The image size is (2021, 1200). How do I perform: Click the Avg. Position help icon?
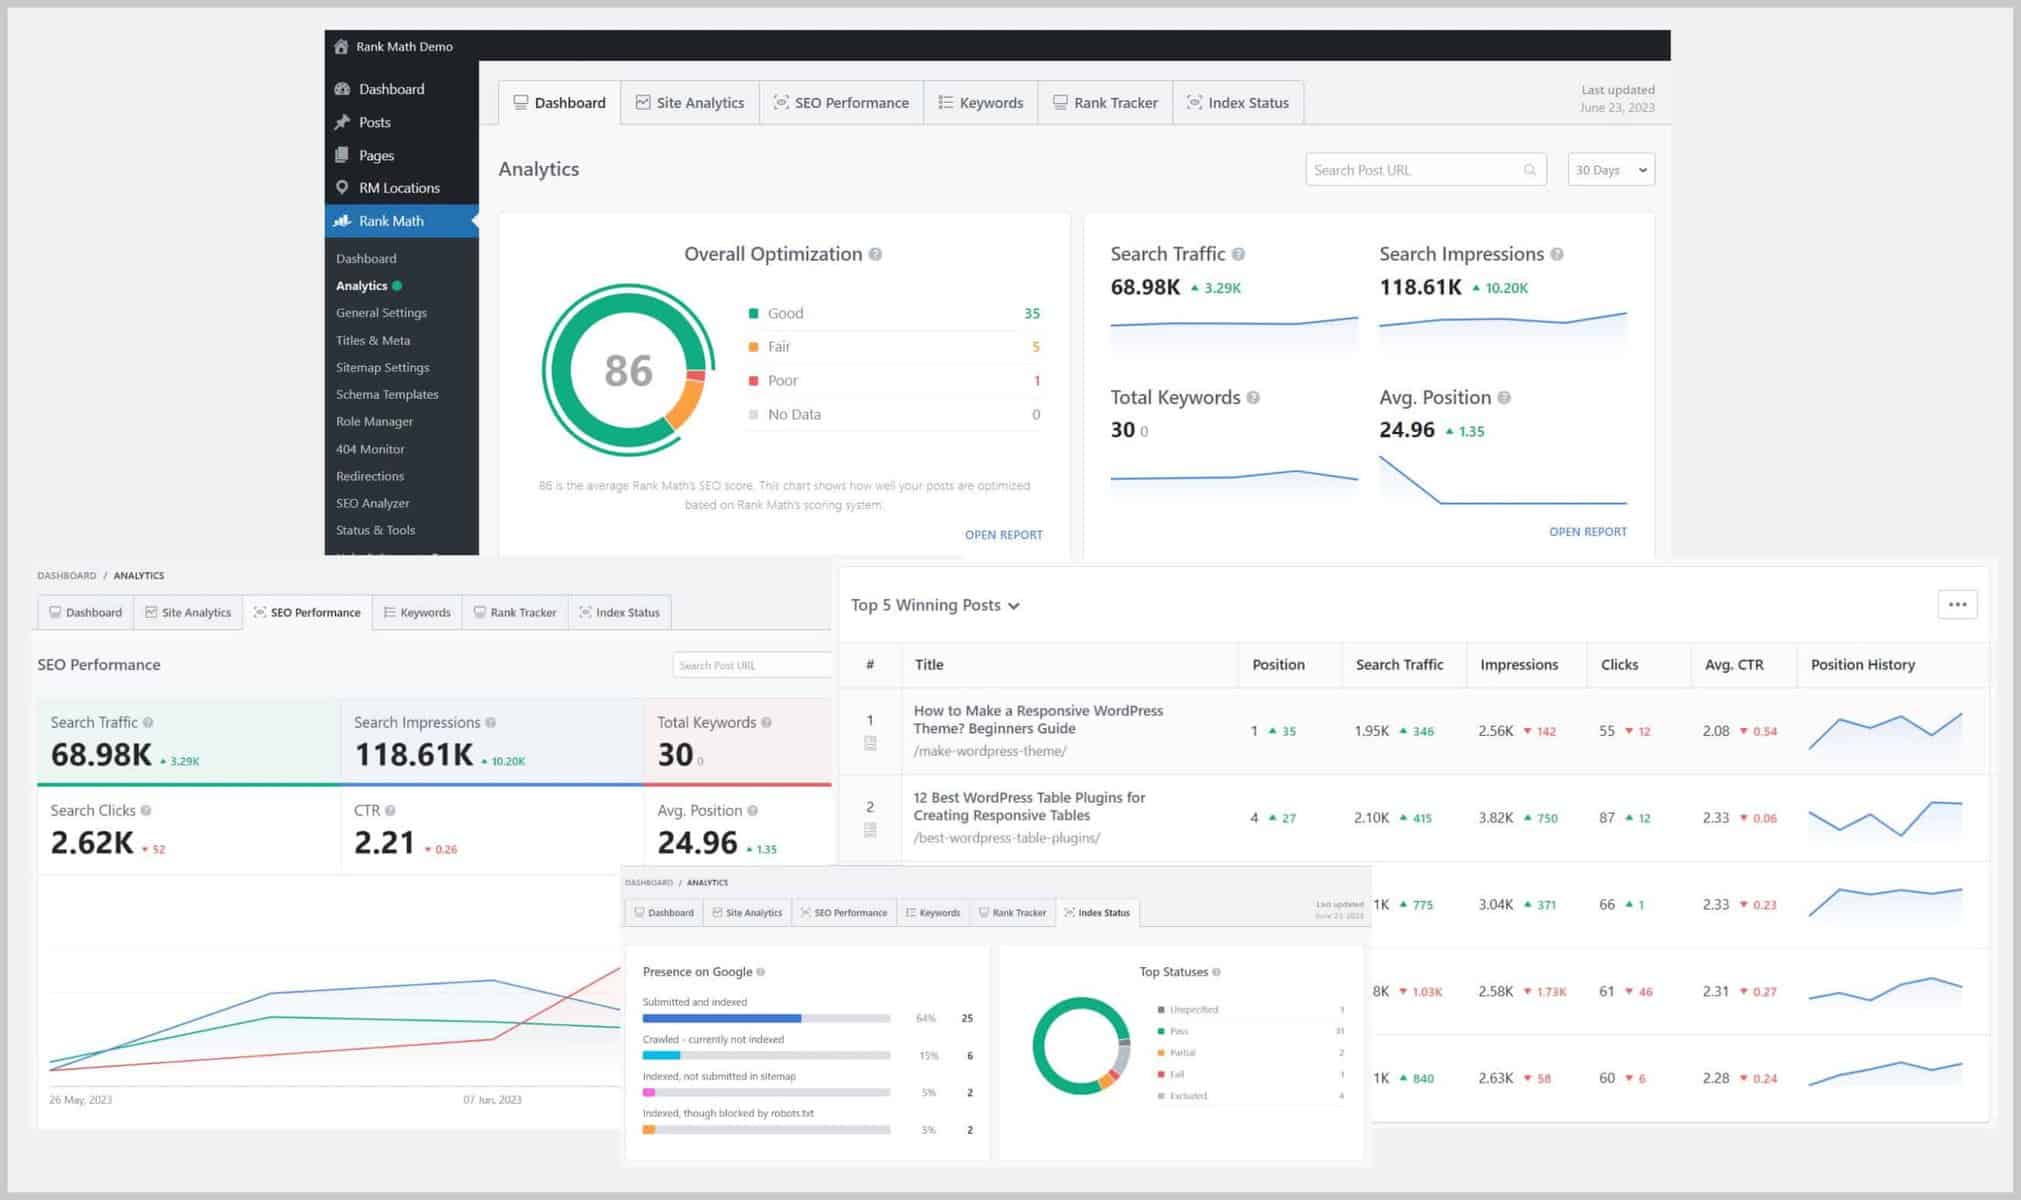coord(1503,398)
